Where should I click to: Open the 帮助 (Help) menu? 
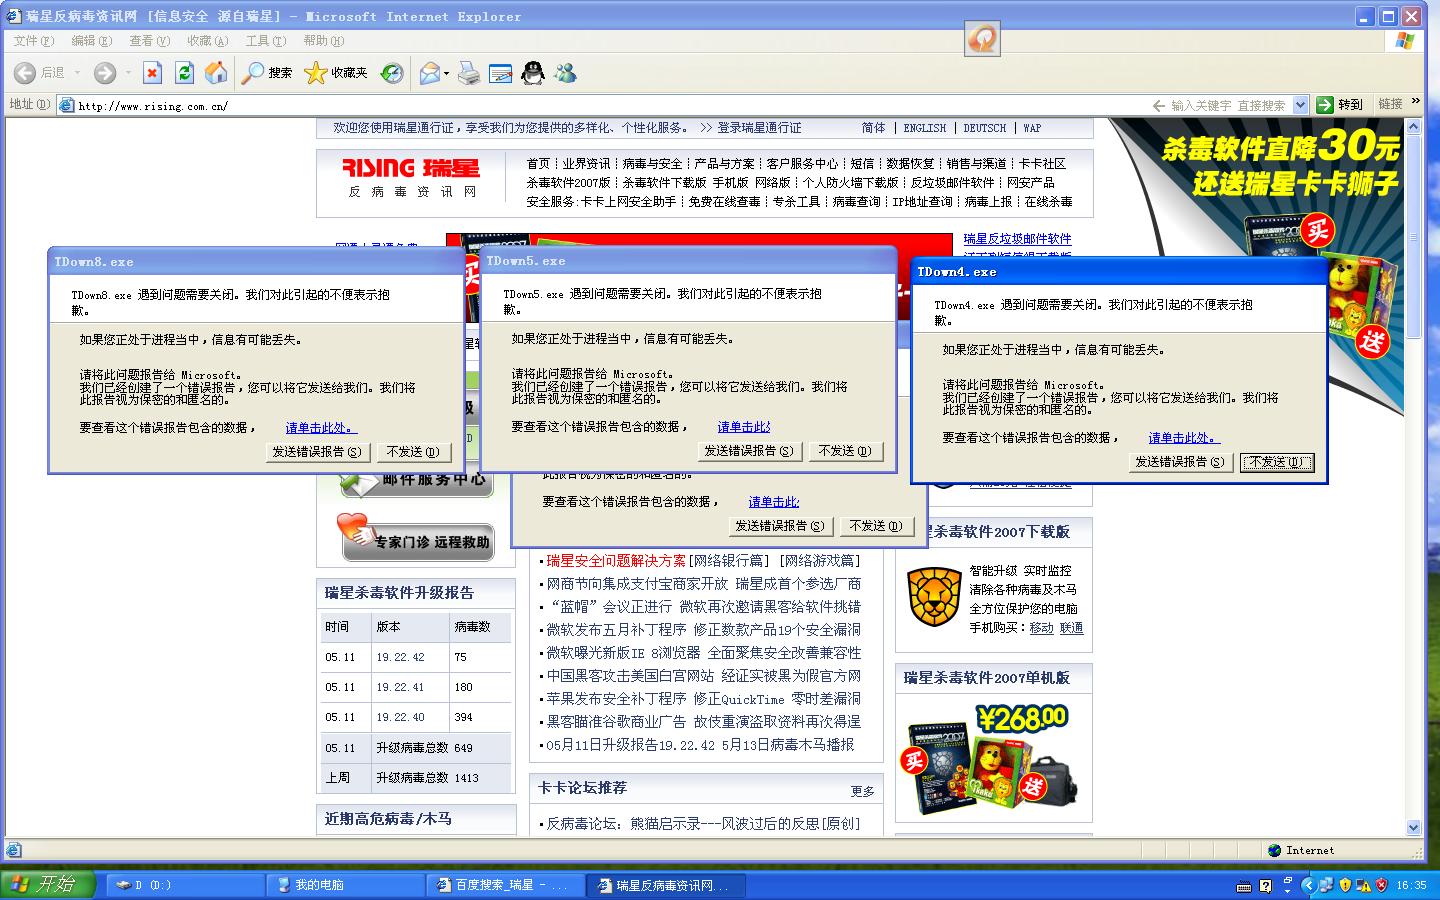point(323,41)
